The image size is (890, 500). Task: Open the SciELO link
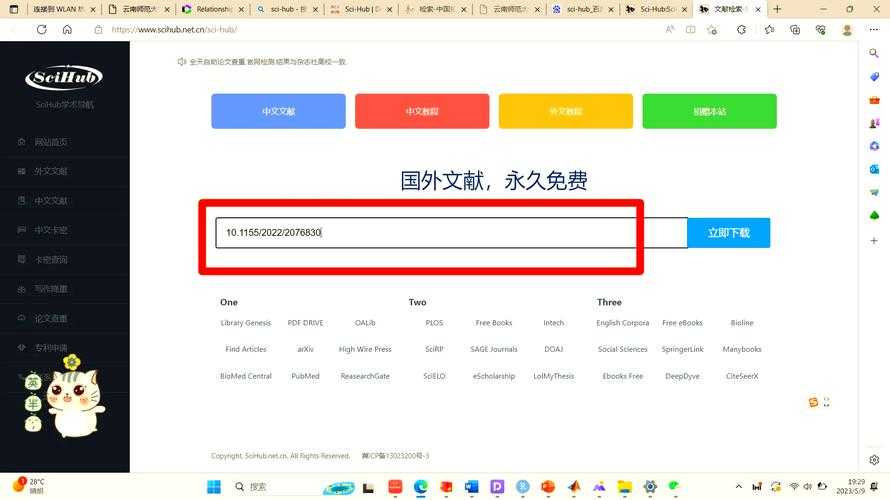[434, 376]
